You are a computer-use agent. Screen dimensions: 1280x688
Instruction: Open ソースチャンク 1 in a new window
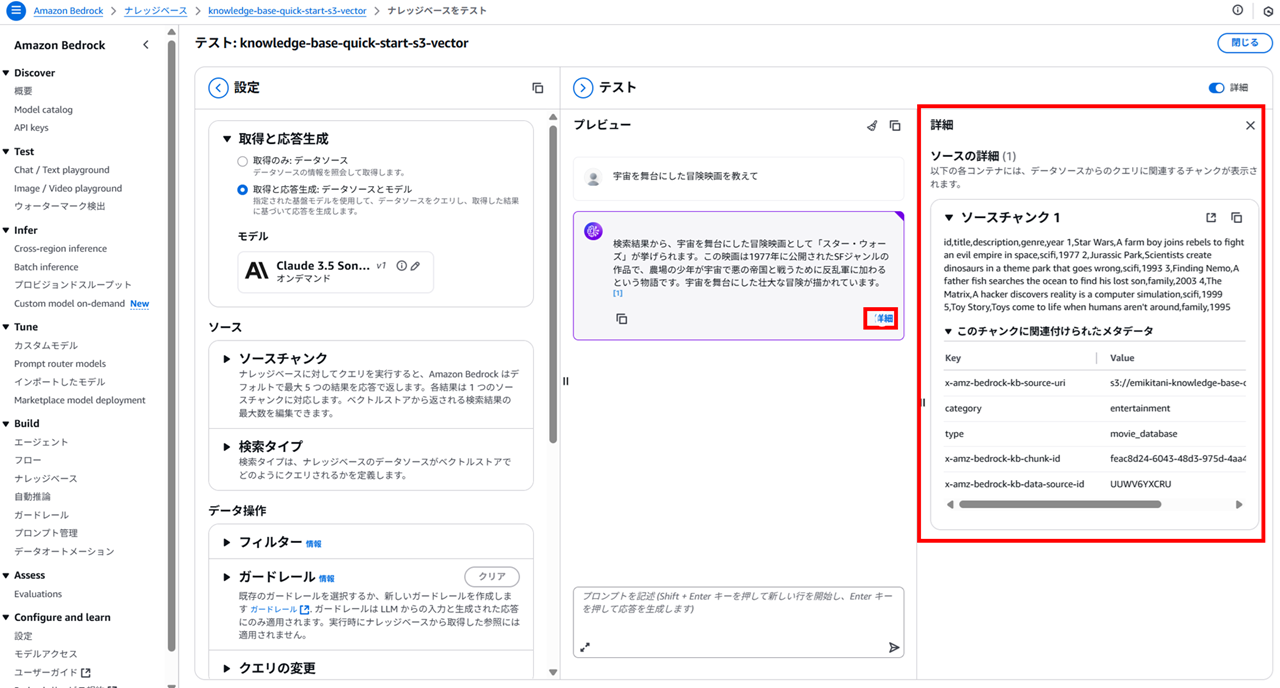pyautogui.click(x=1211, y=217)
